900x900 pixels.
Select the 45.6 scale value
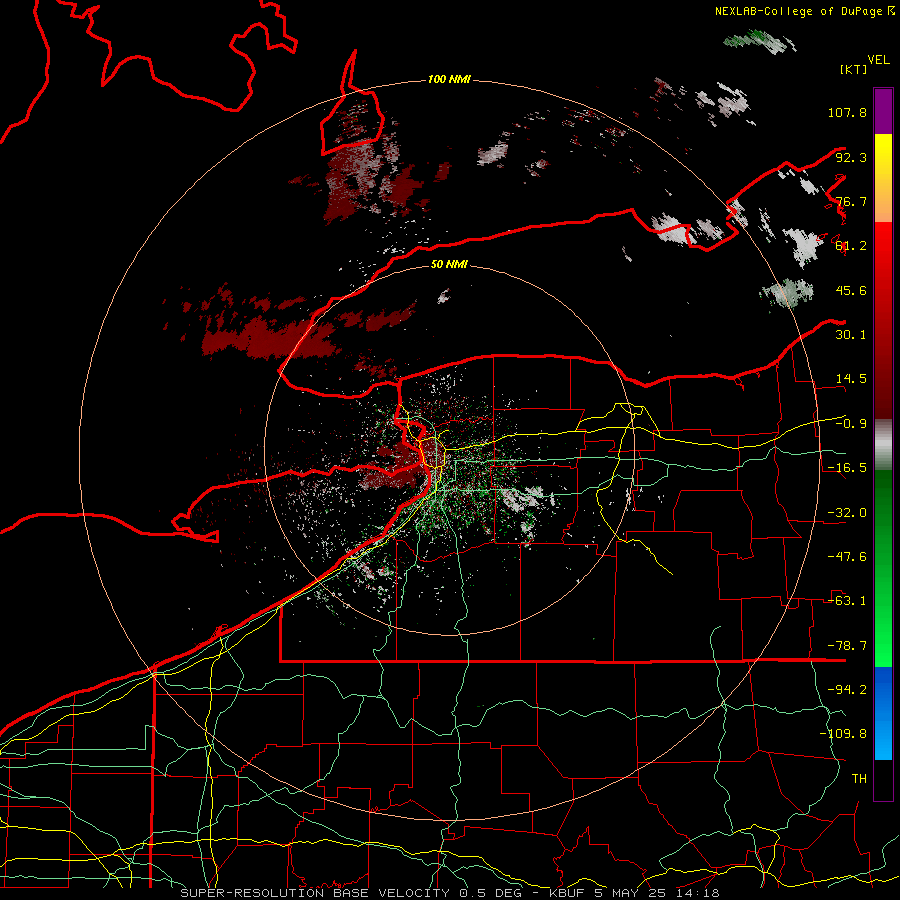click(851, 290)
